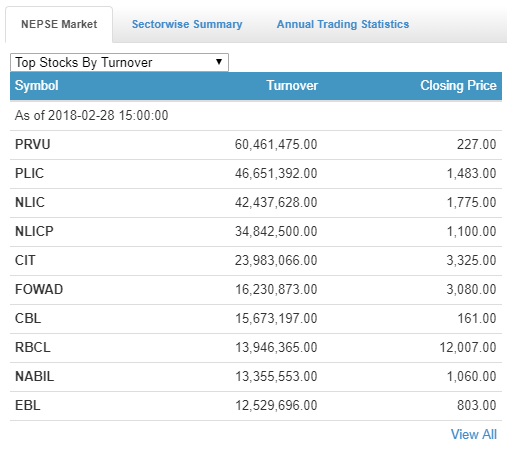Open the Top Stocks By Turnover dropdown
The image size is (516, 457).
119,62
